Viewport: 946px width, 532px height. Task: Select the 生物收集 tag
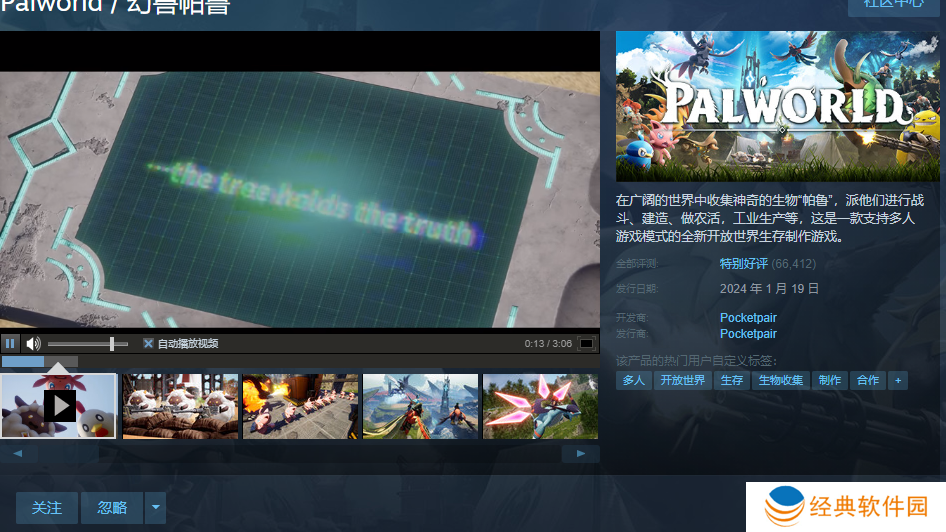pos(780,380)
